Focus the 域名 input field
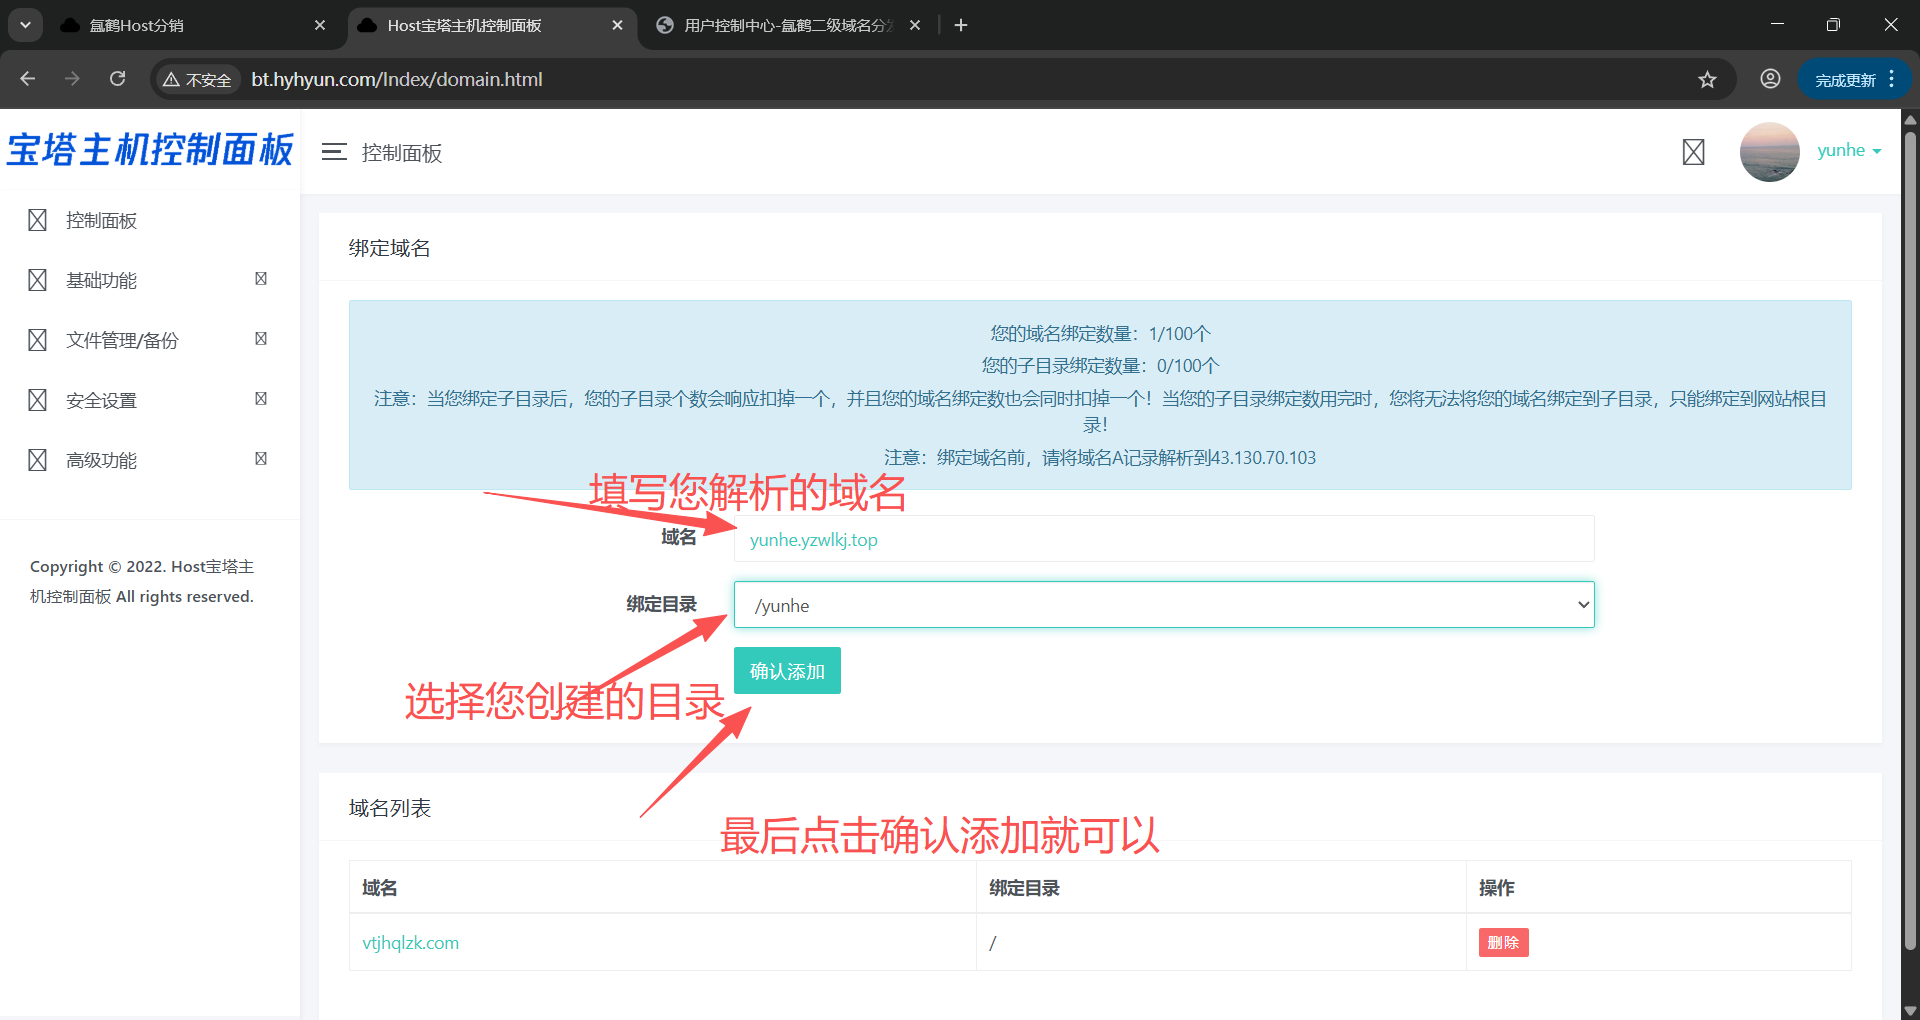 coord(1164,539)
